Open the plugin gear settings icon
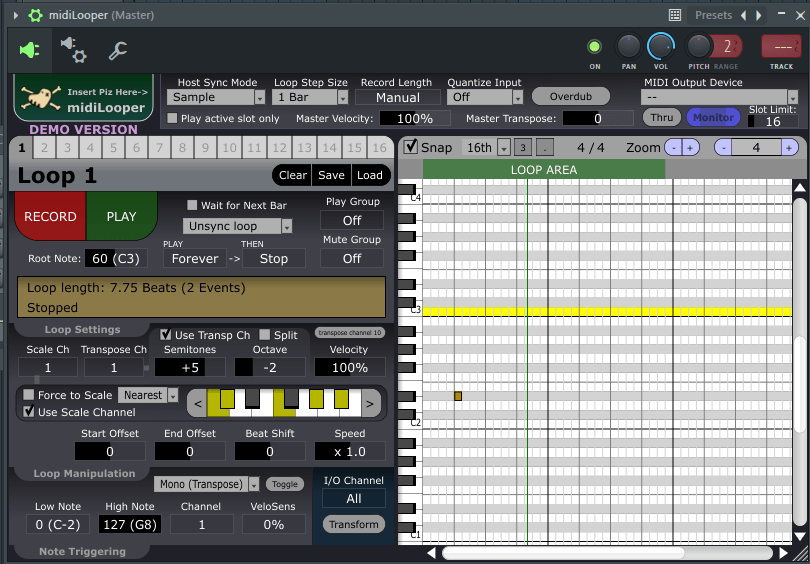 (x=73, y=49)
